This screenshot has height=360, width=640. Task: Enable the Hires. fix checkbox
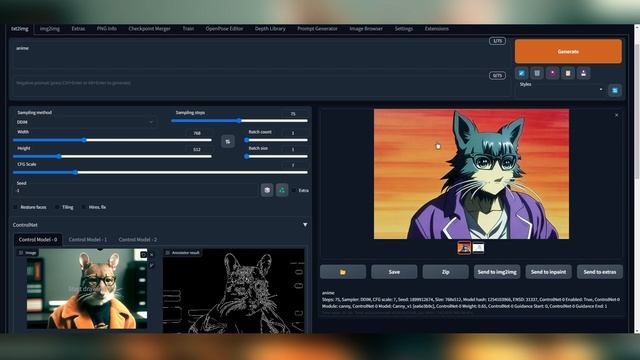click(x=84, y=207)
